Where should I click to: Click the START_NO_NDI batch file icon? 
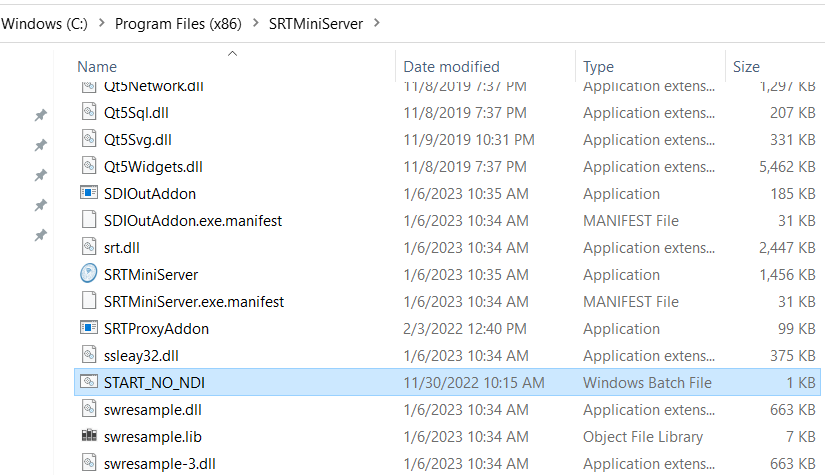[x=89, y=382]
